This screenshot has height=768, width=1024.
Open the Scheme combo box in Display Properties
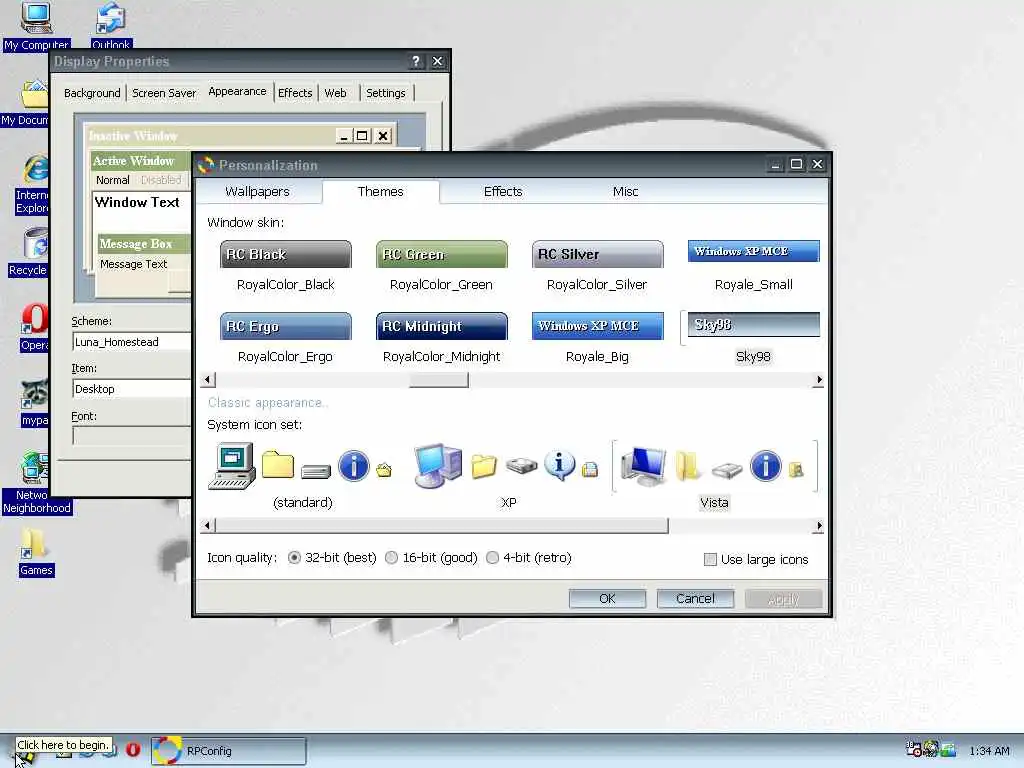131,342
